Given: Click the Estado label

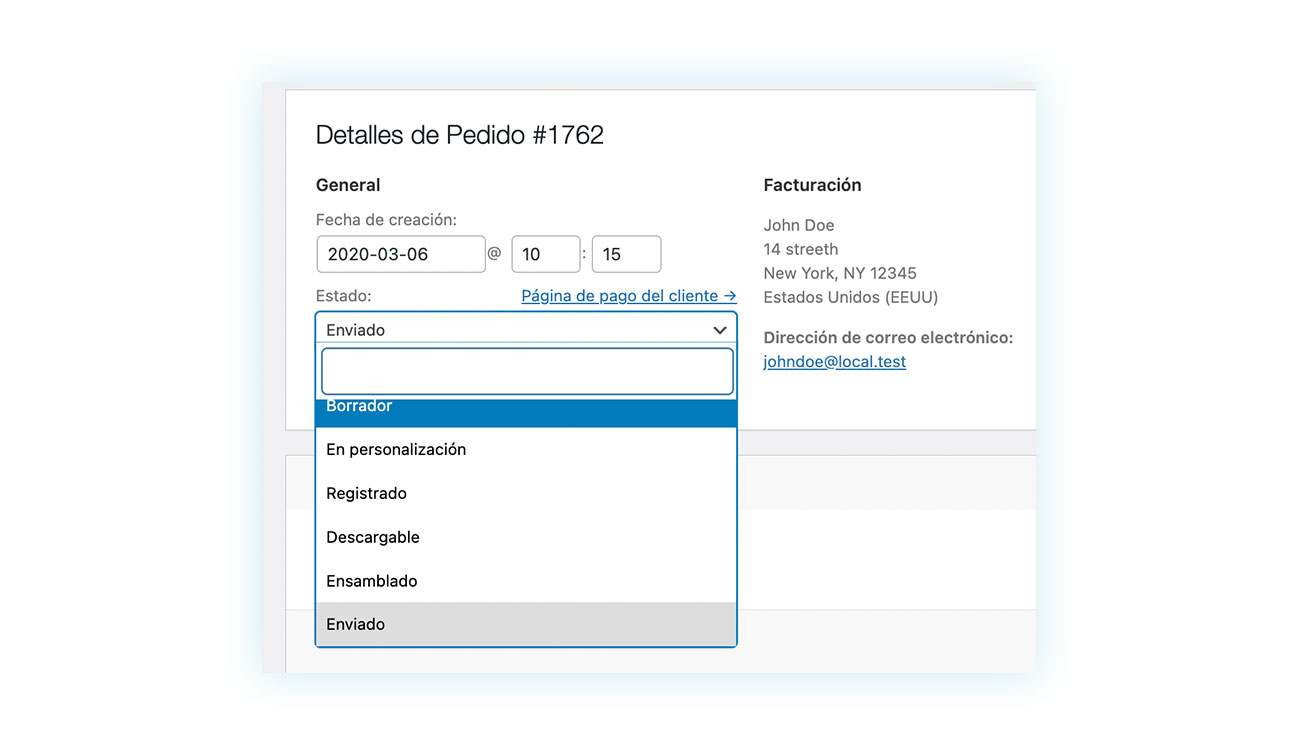Looking at the screenshot, I should 344,296.
